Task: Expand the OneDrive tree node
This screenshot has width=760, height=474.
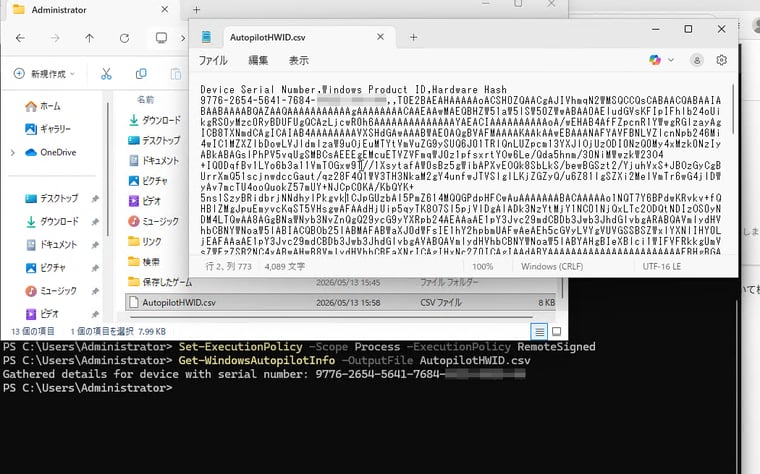Action: tap(13, 153)
